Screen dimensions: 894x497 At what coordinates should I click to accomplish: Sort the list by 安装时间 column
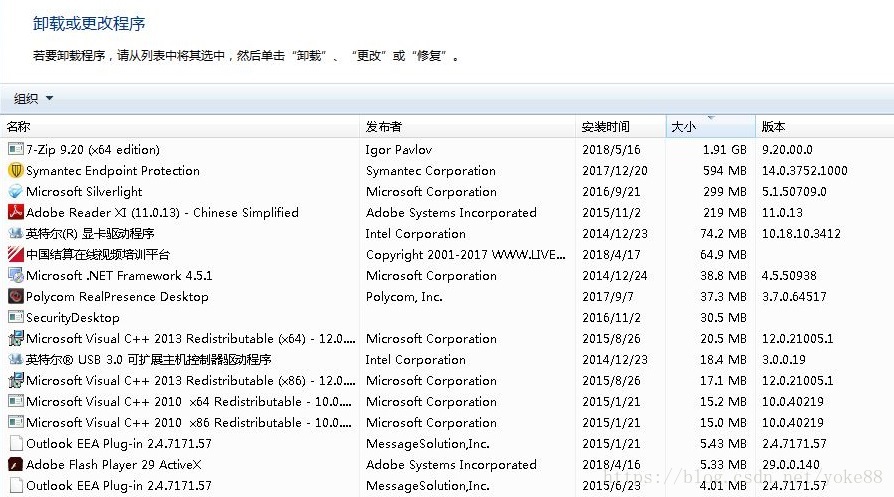pyautogui.click(x=620, y=127)
